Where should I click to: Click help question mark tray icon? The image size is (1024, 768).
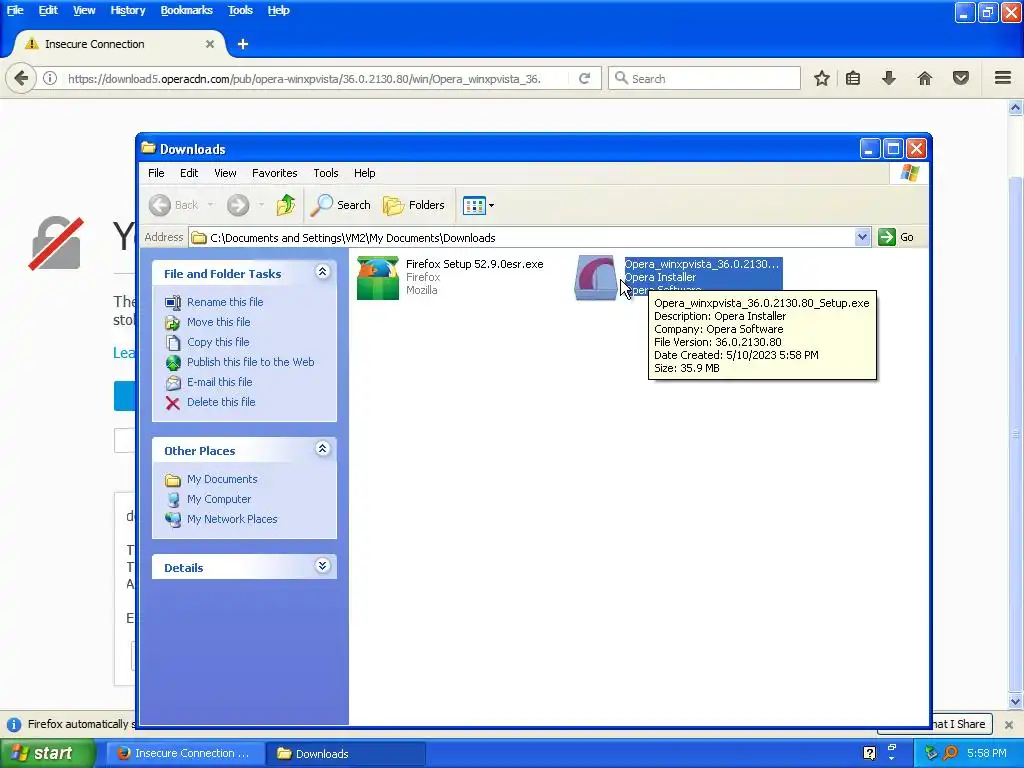click(x=869, y=754)
